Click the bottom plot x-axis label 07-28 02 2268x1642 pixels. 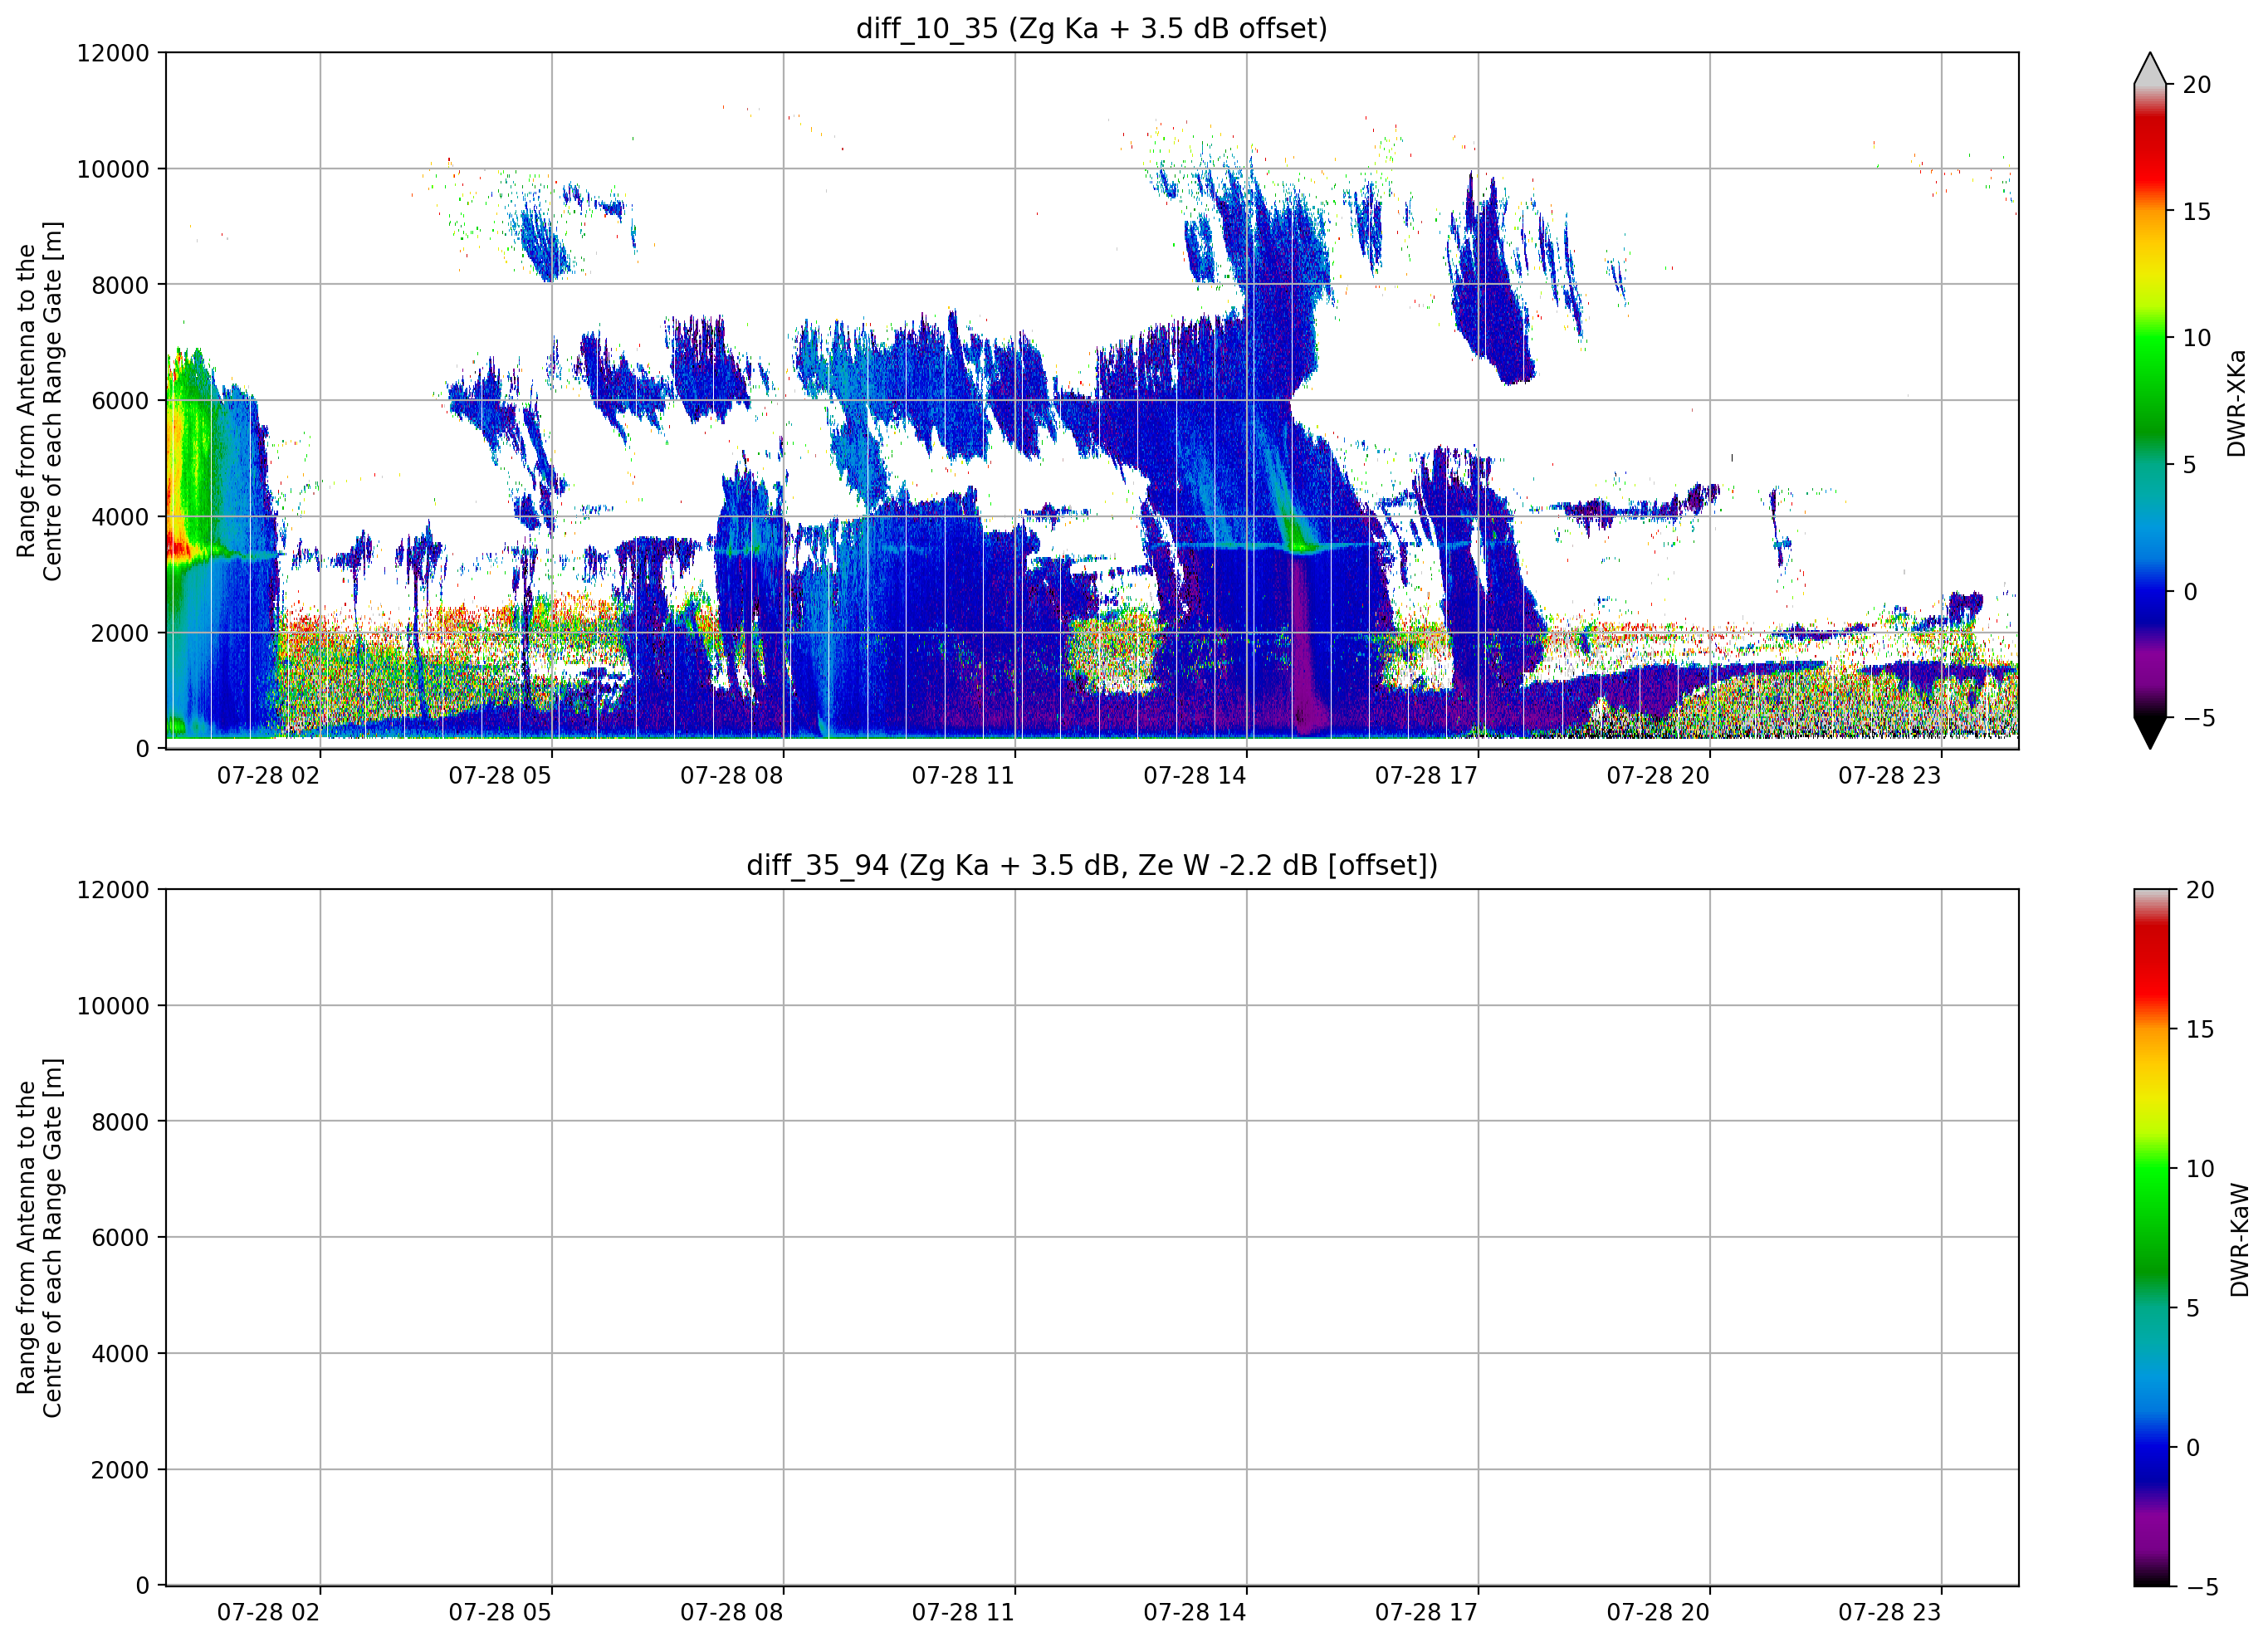click(x=268, y=1612)
